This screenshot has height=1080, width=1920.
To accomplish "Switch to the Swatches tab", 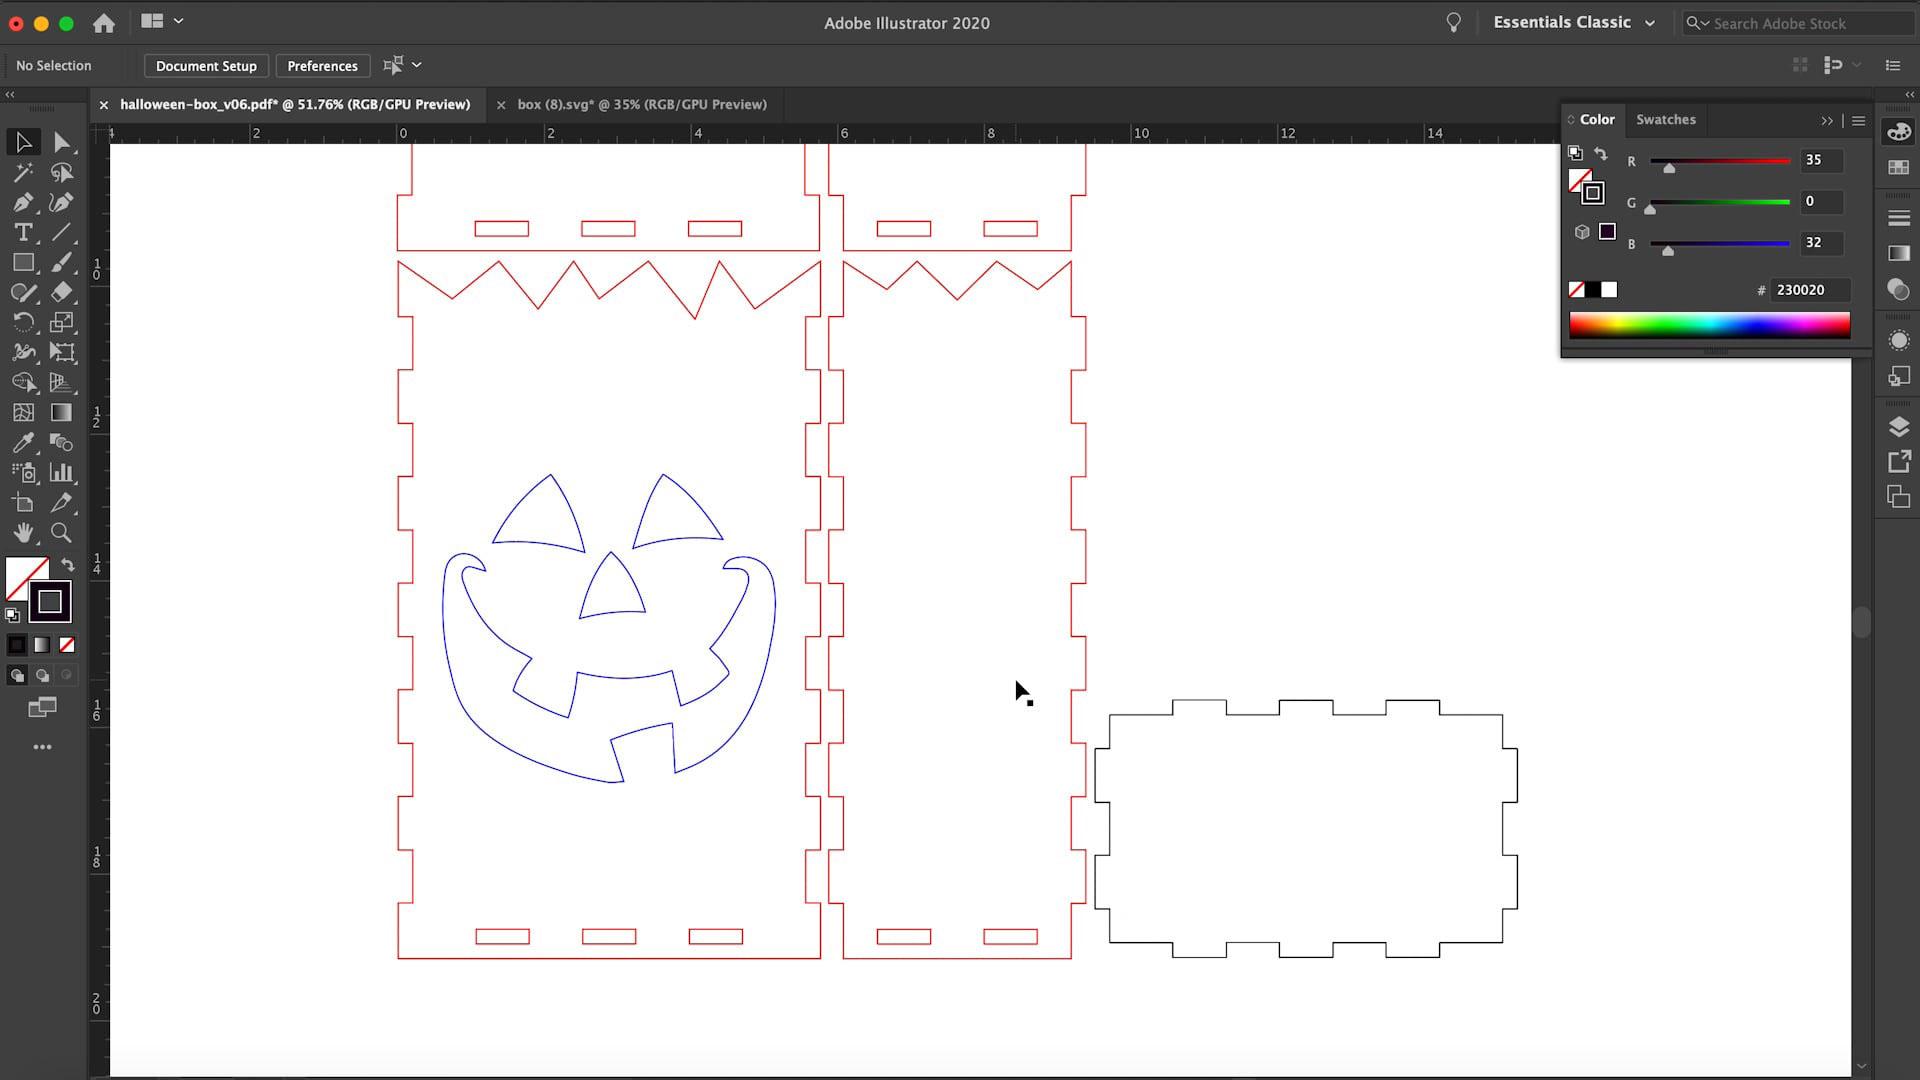I will point(1665,119).
